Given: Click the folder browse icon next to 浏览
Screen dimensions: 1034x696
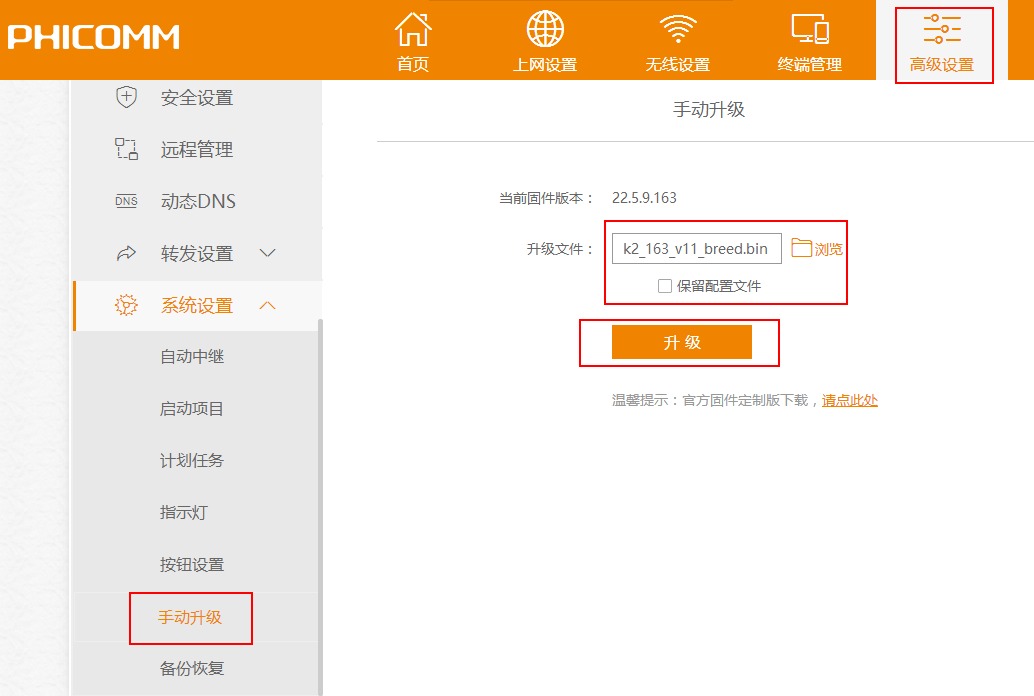Looking at the screenshot, I should click(x=802, y=248).
